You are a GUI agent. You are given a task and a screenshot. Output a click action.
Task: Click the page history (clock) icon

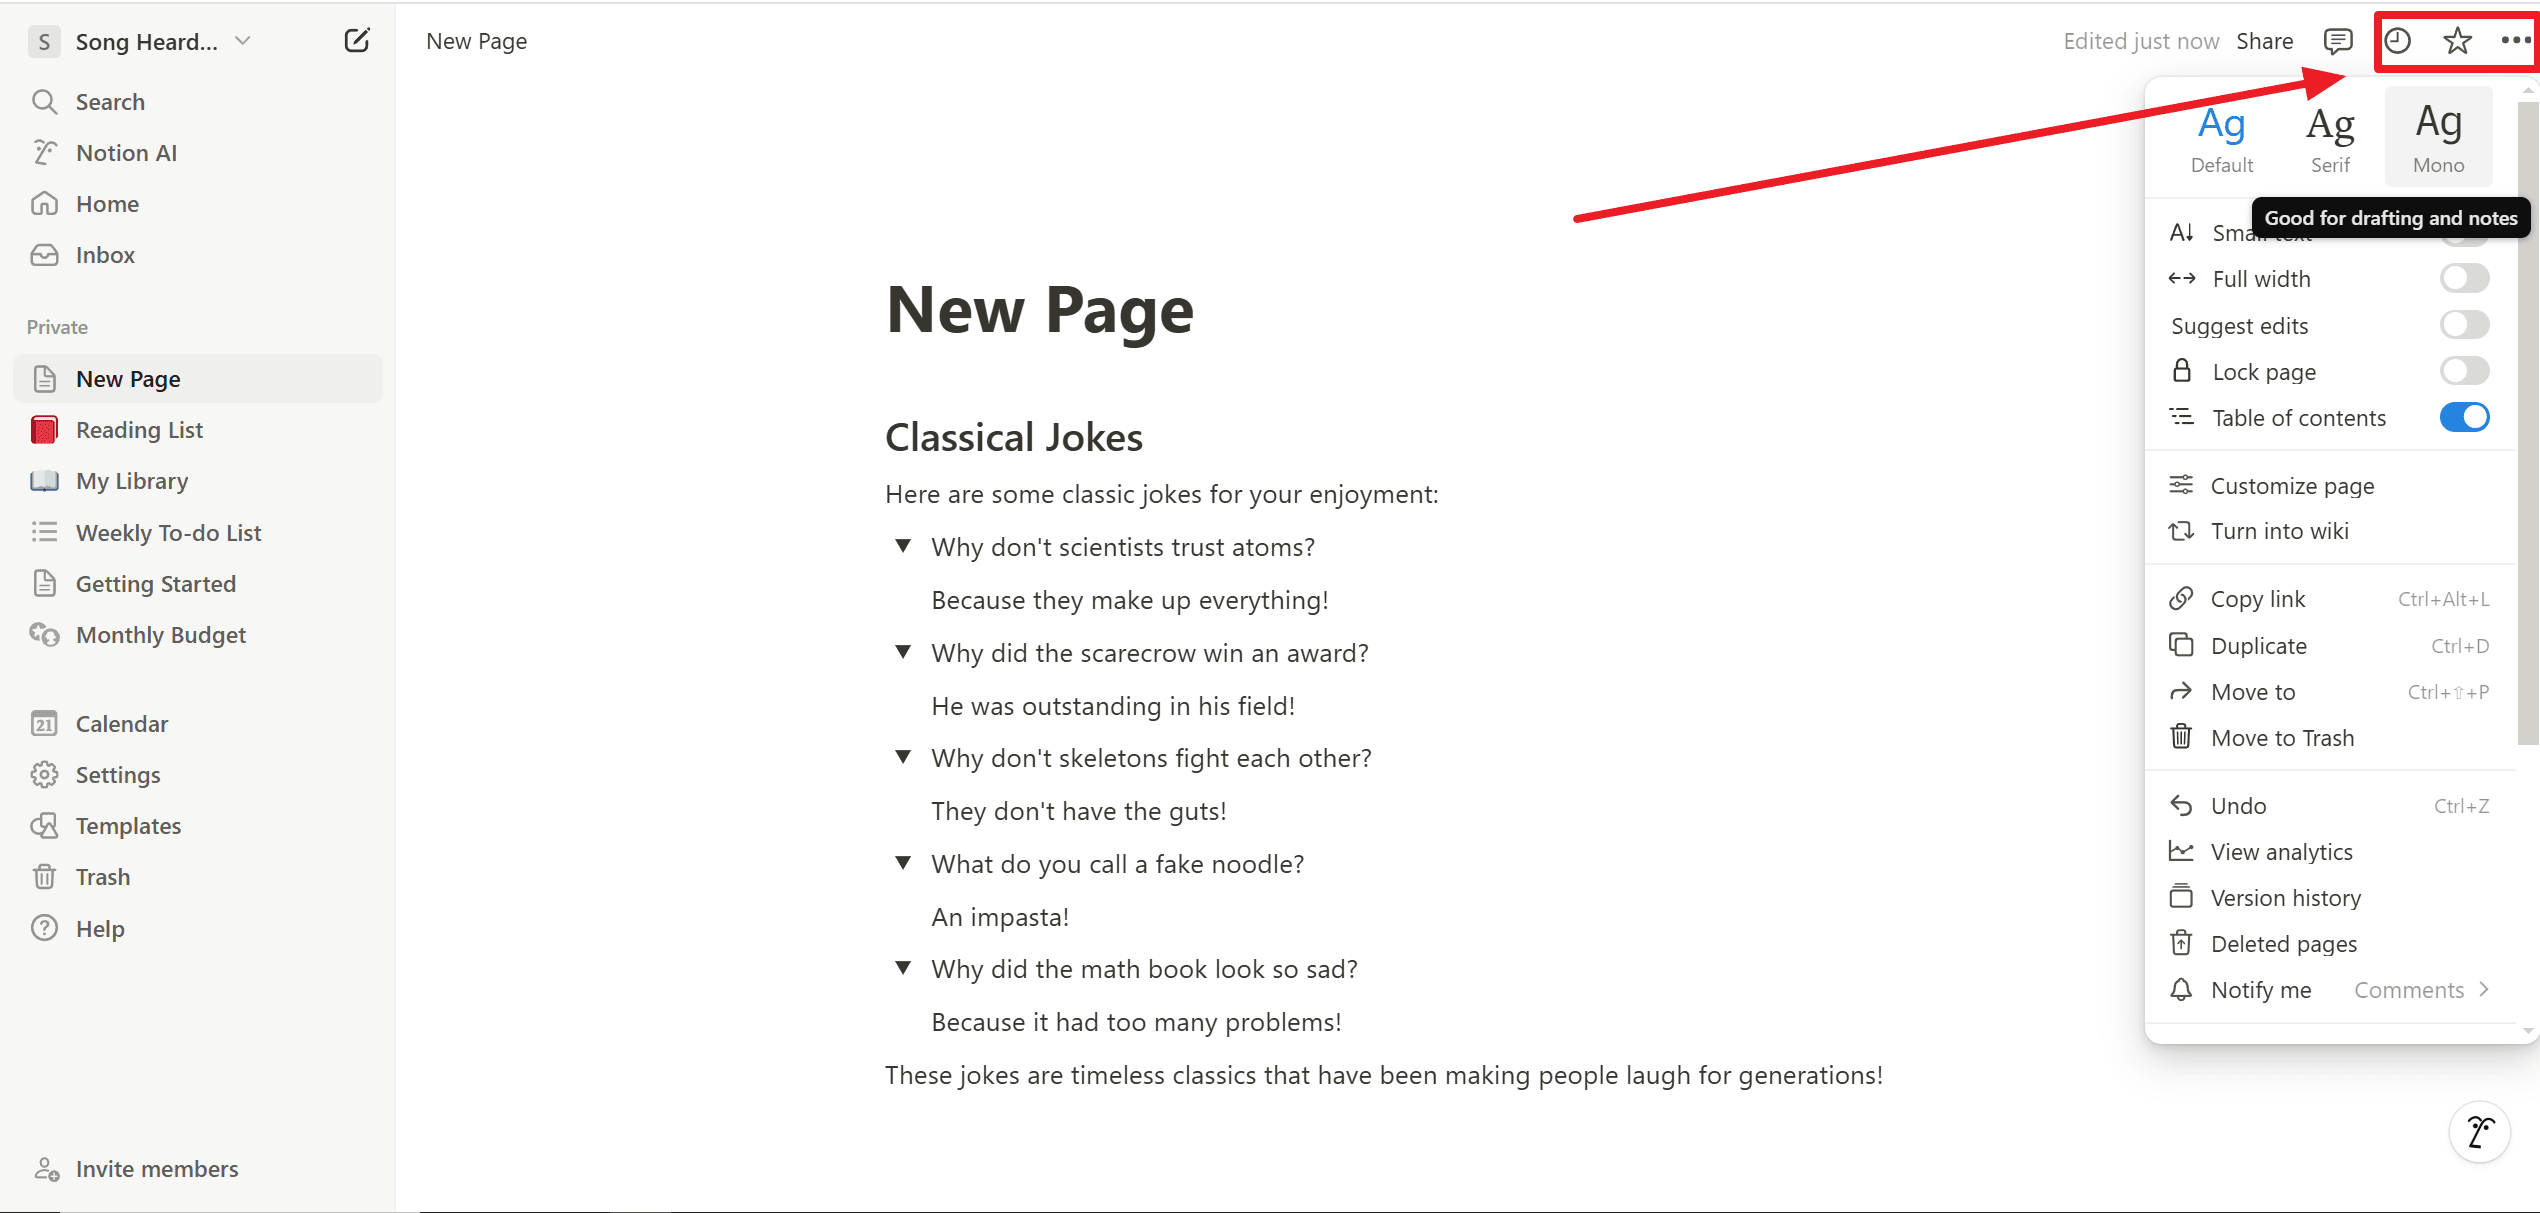click(2396, 40)
